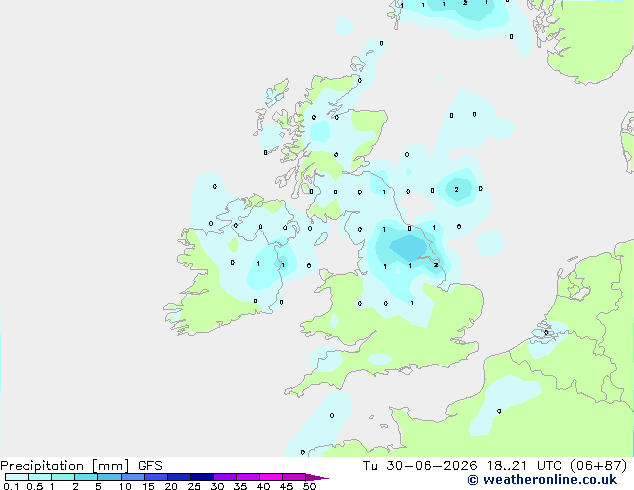Click the over-50 mm arrow at legend end
The width and height of the screenshot is (634, 490).
(317, 477)
